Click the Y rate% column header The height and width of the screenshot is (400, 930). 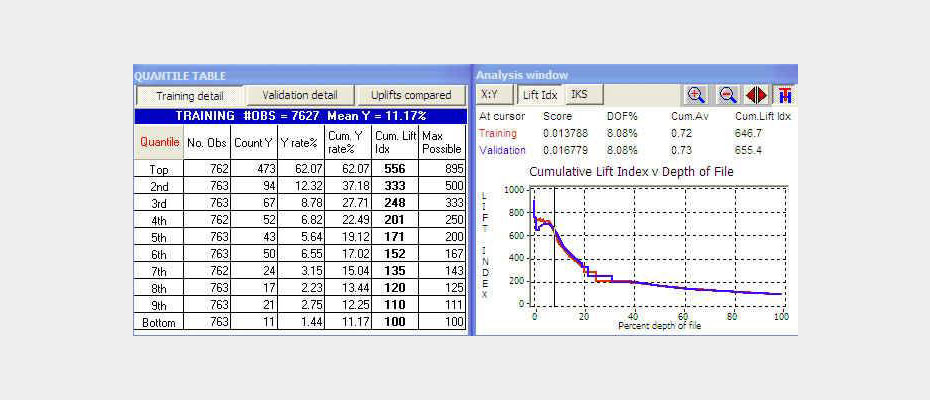301,142
